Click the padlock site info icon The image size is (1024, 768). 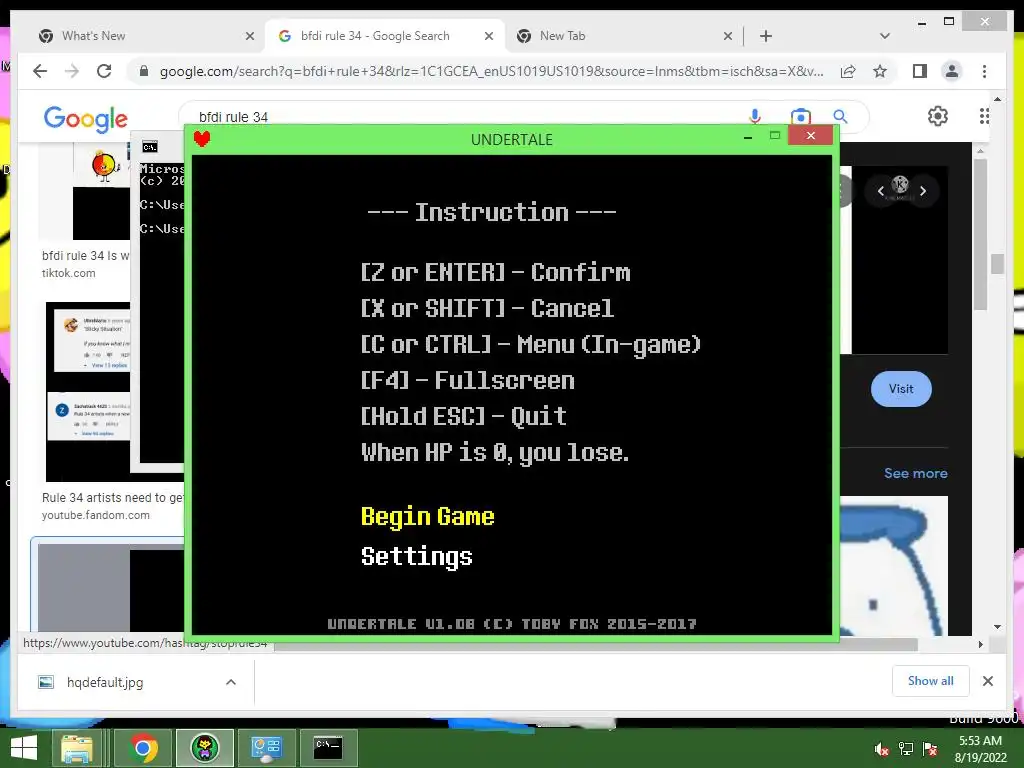pyautogui.click(x=144, y=71)
